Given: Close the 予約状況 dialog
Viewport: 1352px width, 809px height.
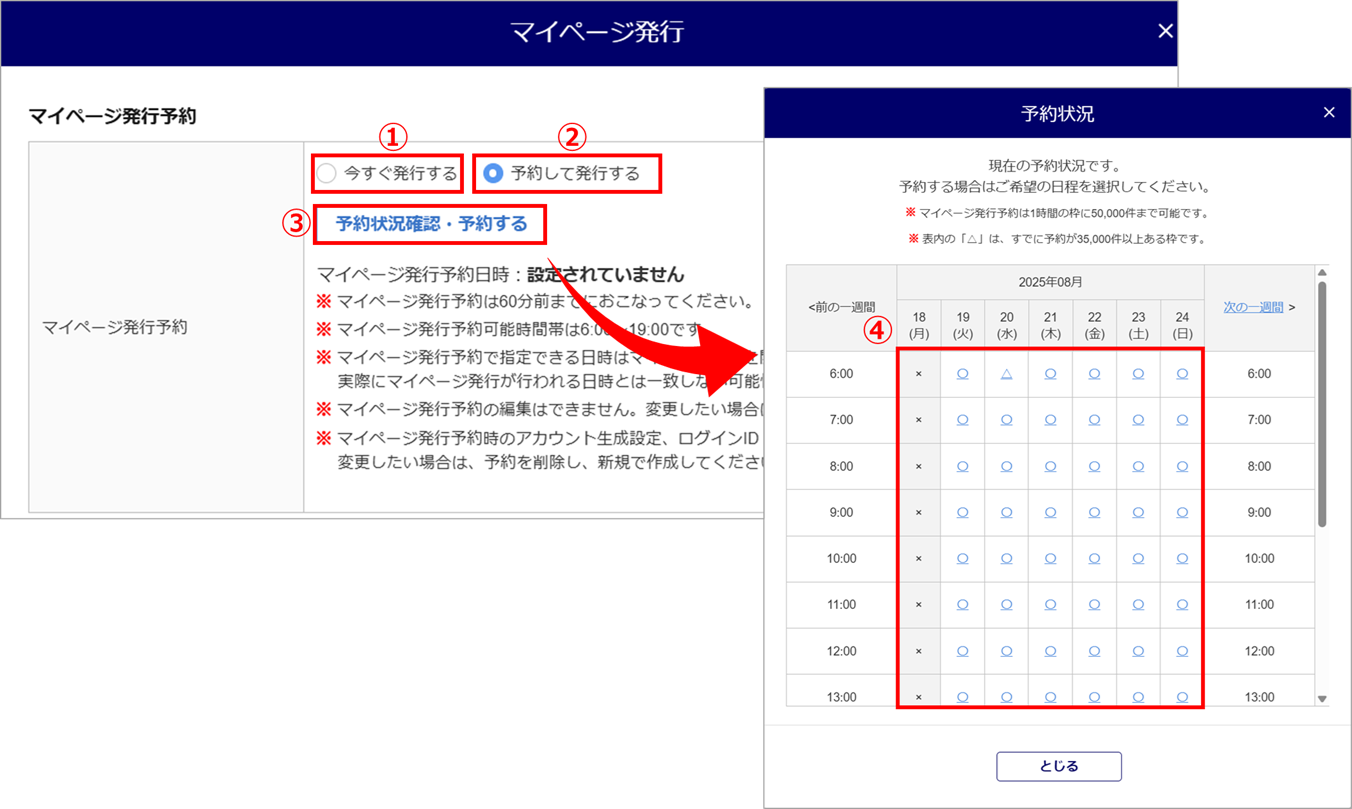Looking at the screenshot, I should tap(1328, 113).
